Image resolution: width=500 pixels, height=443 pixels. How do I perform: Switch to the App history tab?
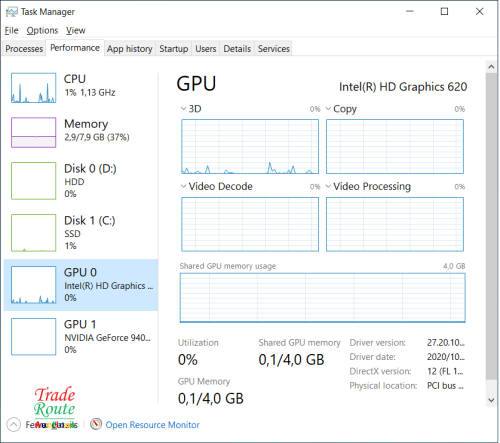click(x=129, y=49)
